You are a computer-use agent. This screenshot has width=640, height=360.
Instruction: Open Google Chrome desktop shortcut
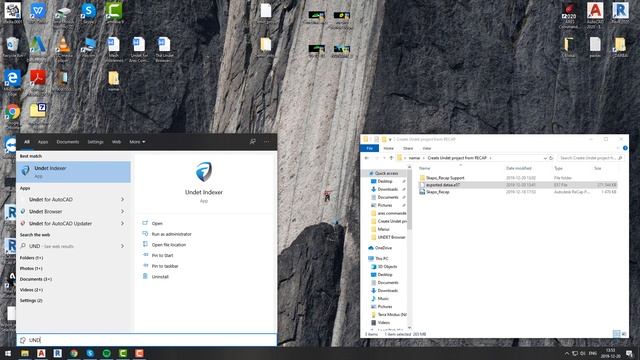[12, 115]
